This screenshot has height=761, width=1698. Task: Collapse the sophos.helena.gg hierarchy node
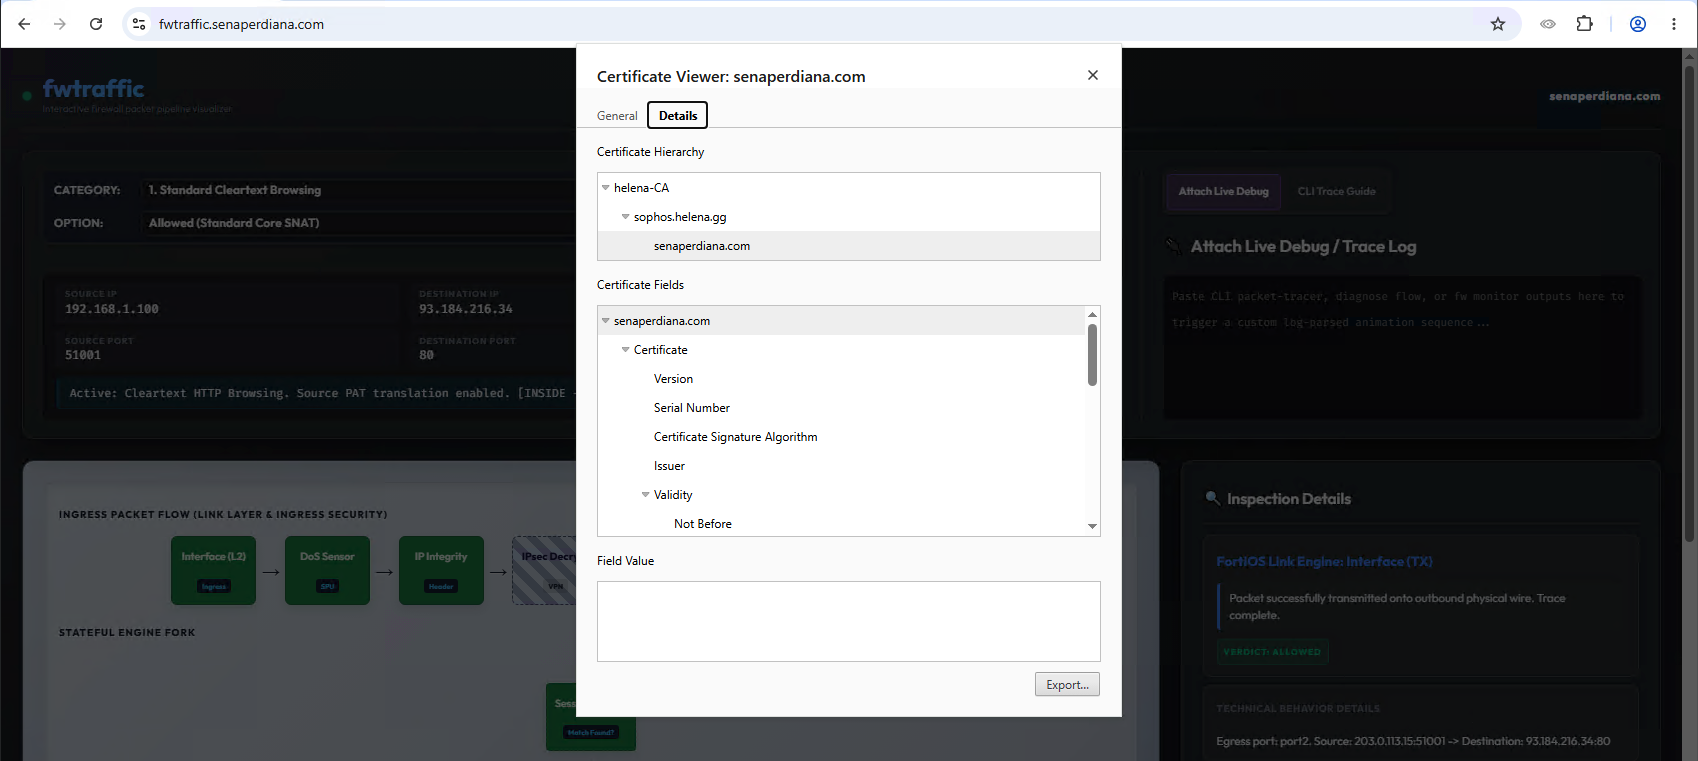pyautogui.click(x=625, y=217)
